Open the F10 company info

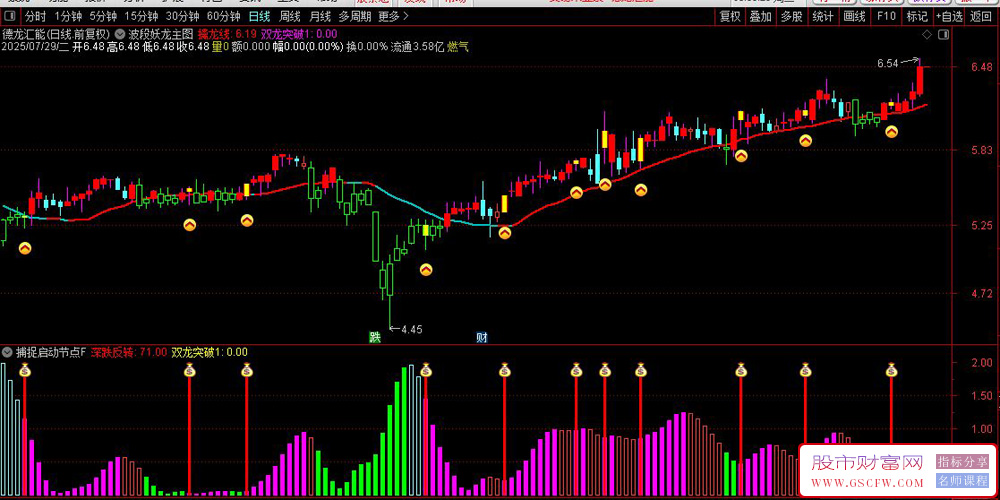(886, 17)
